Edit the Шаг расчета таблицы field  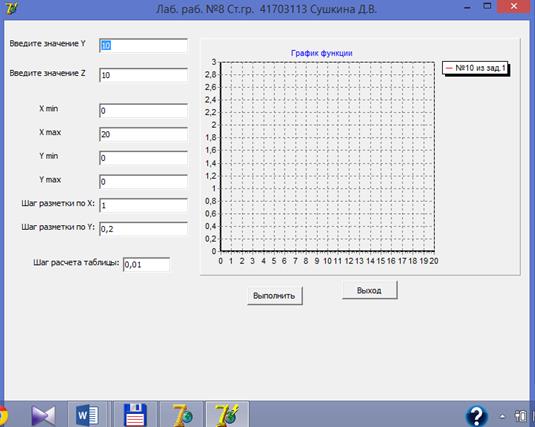click(146, 265)
